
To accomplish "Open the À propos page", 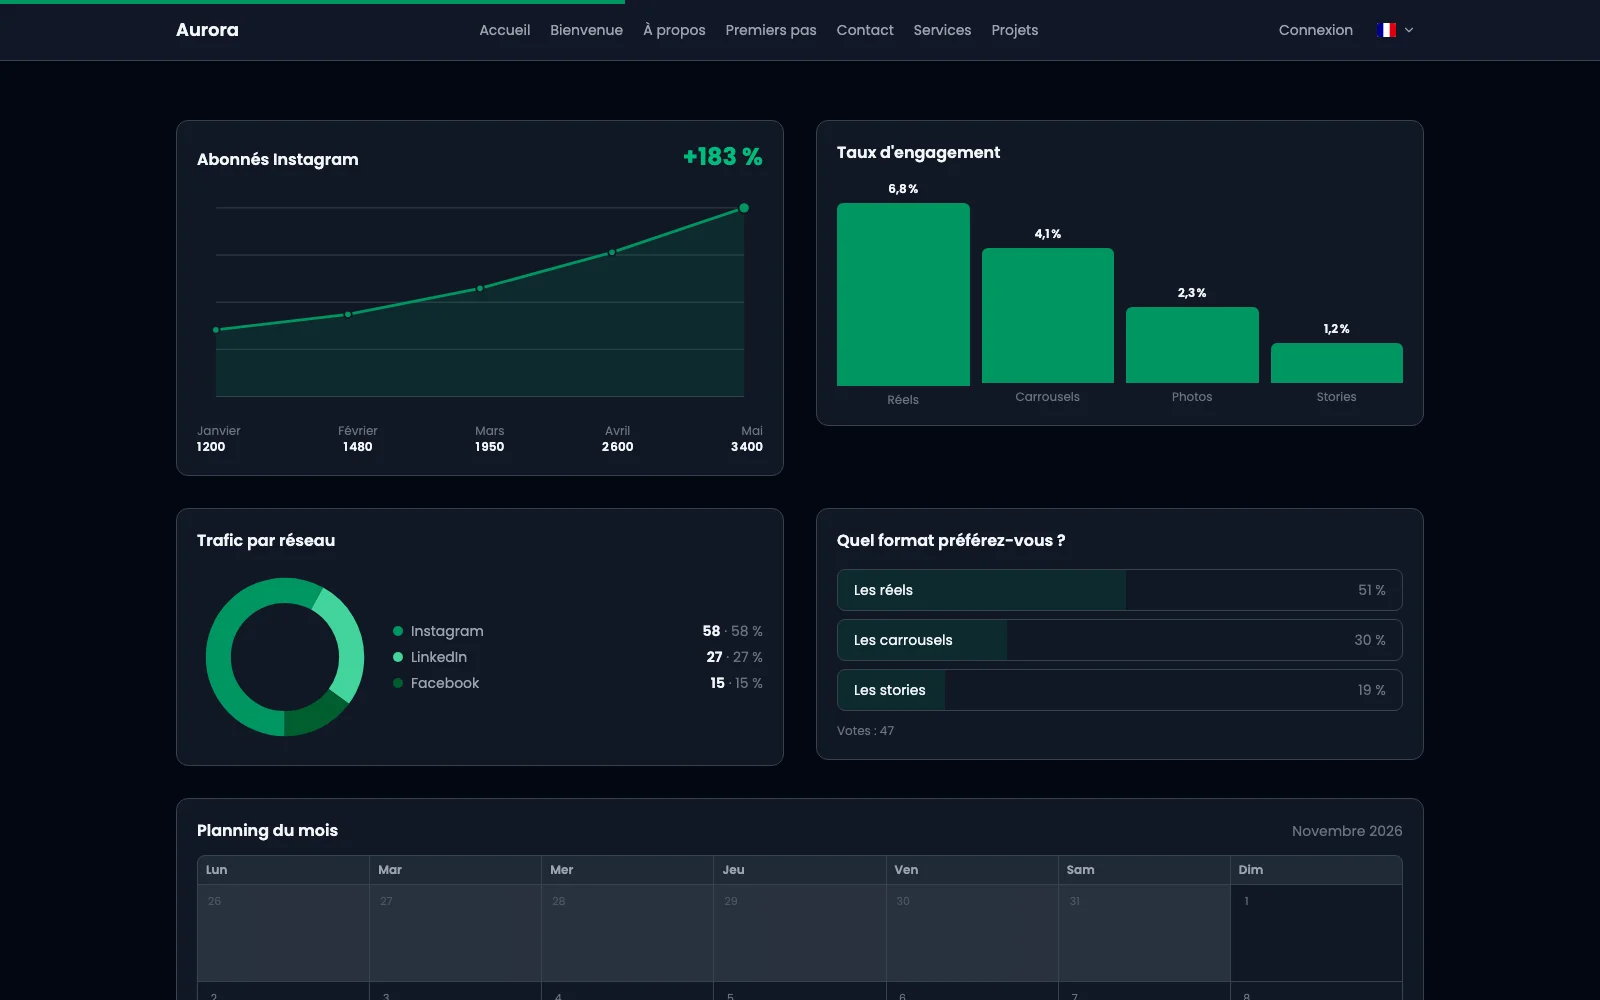I will pos(674,30).
